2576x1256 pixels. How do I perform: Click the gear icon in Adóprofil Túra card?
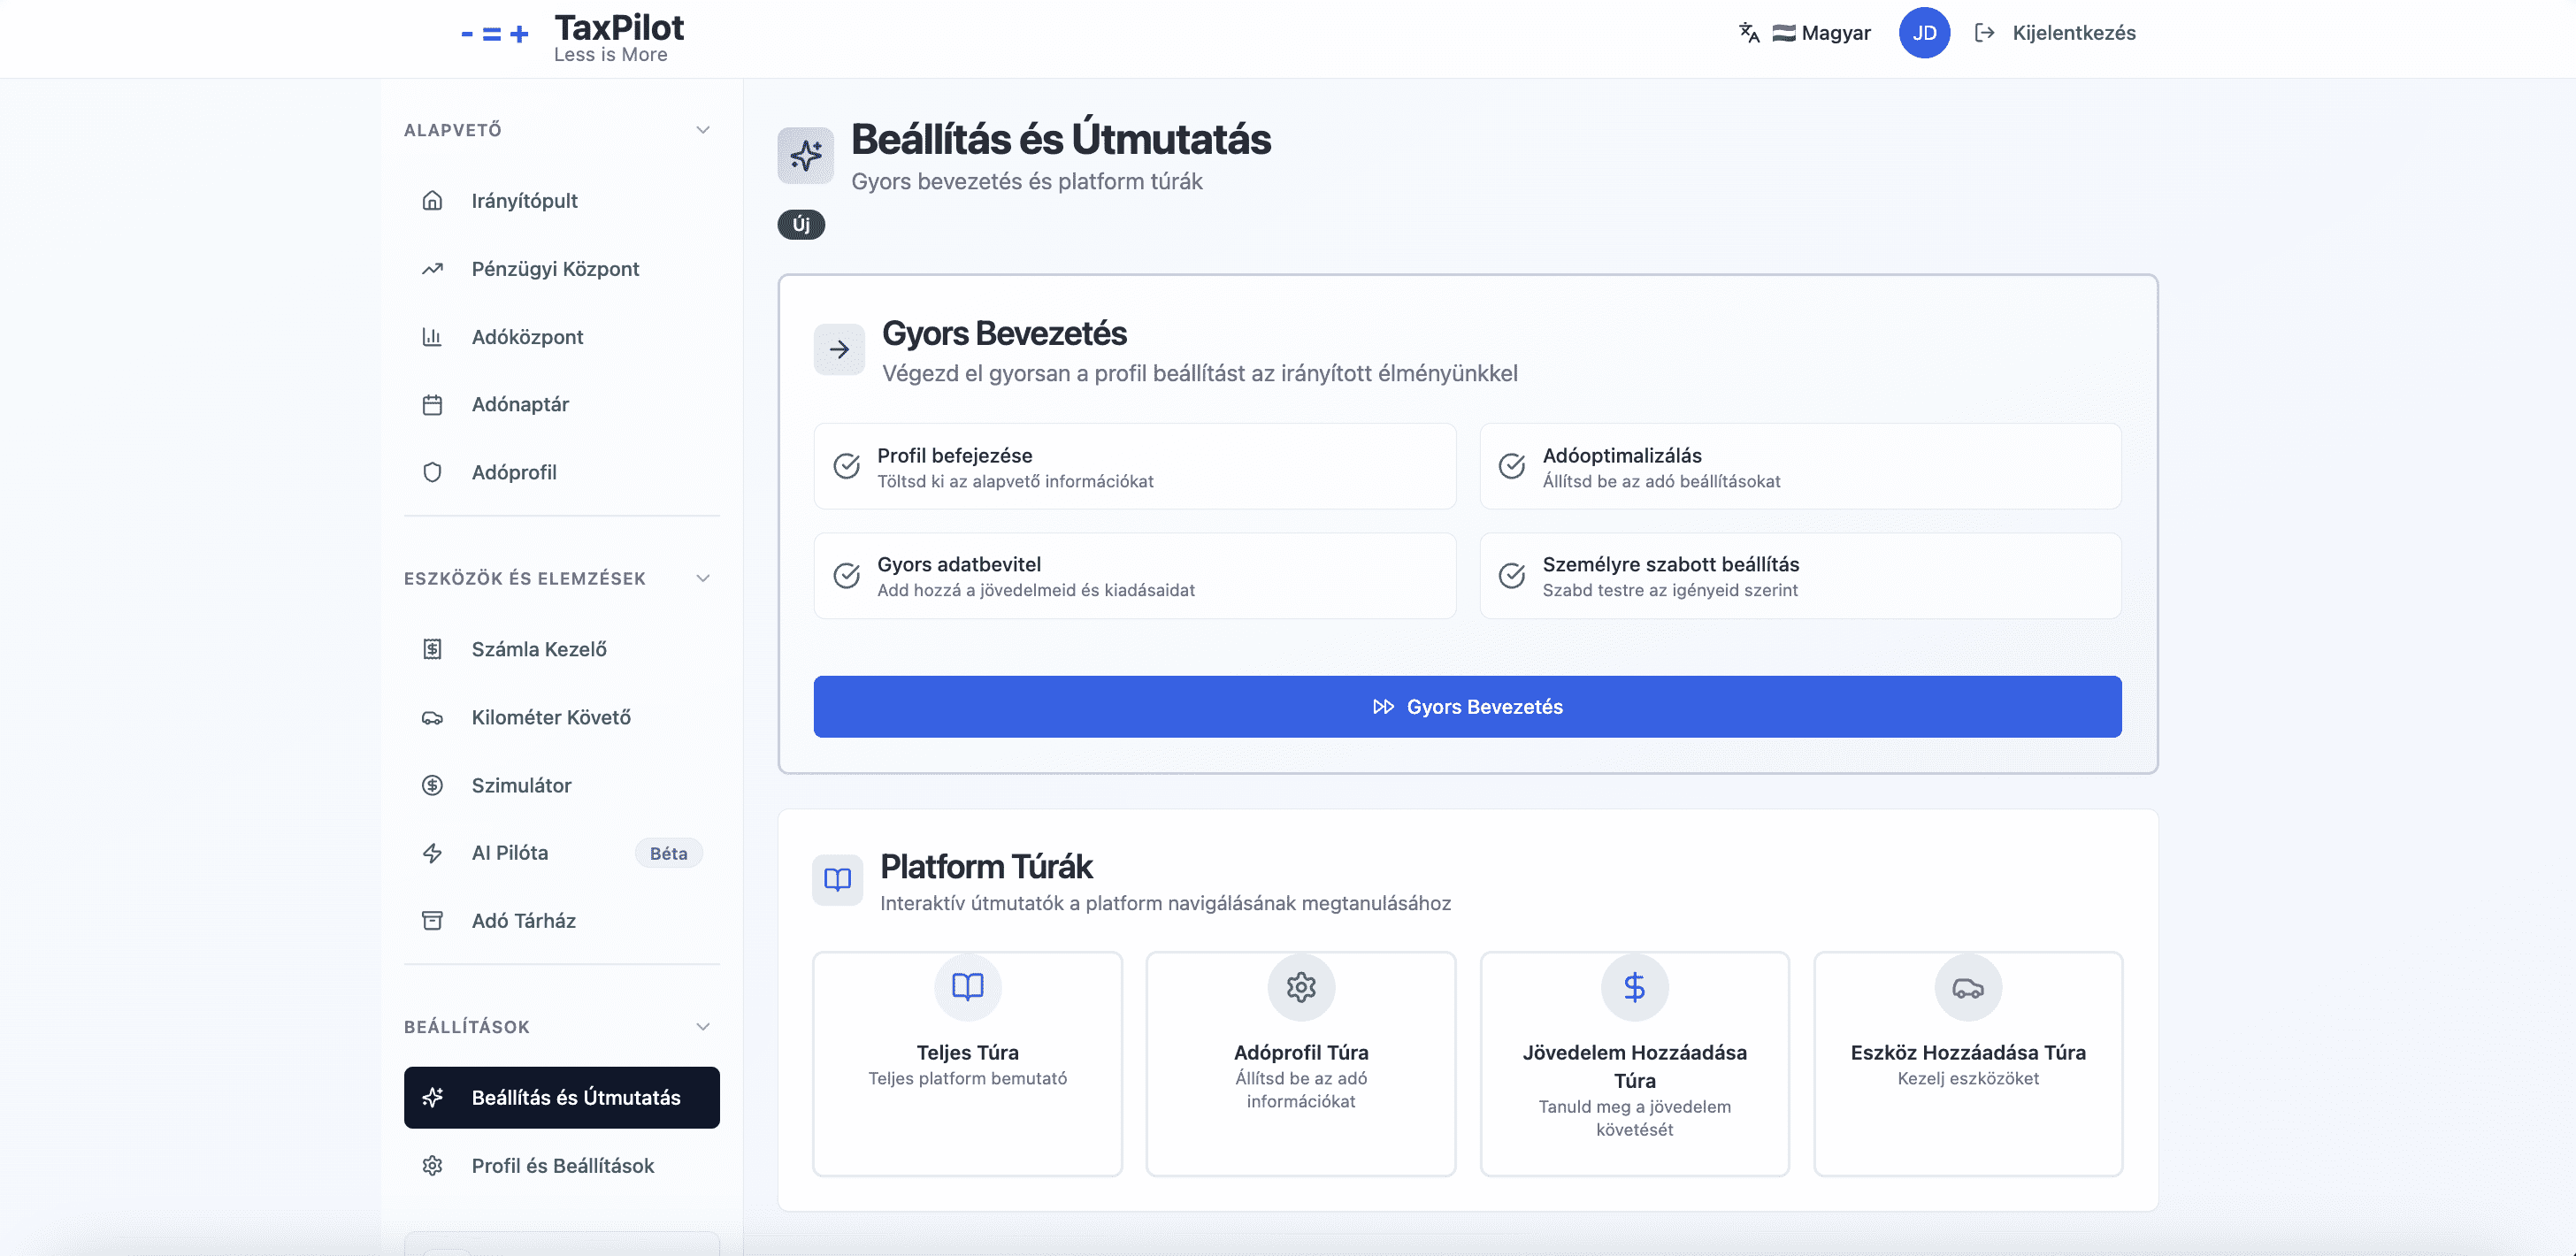click(x=1300, y=987)
